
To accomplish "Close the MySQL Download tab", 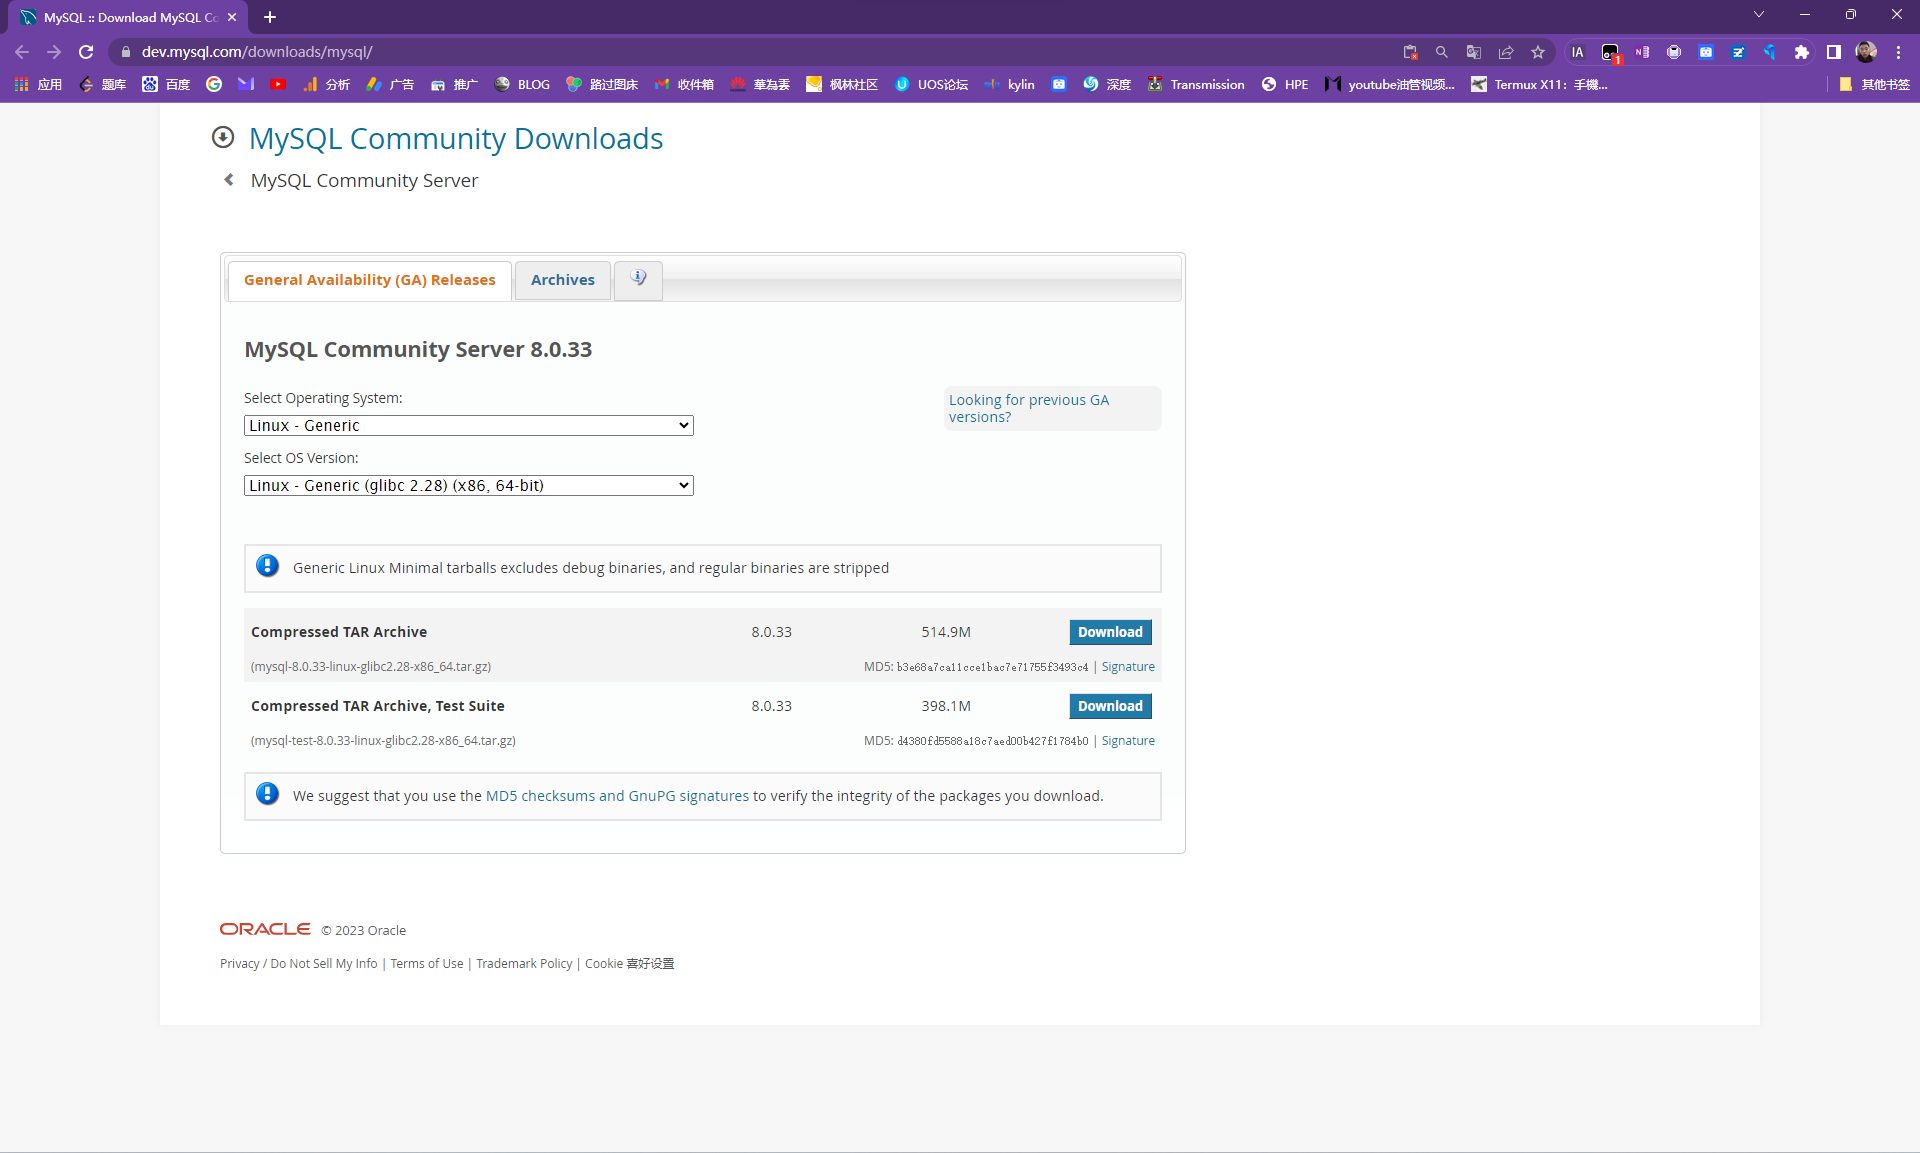I will coord(232,17).
